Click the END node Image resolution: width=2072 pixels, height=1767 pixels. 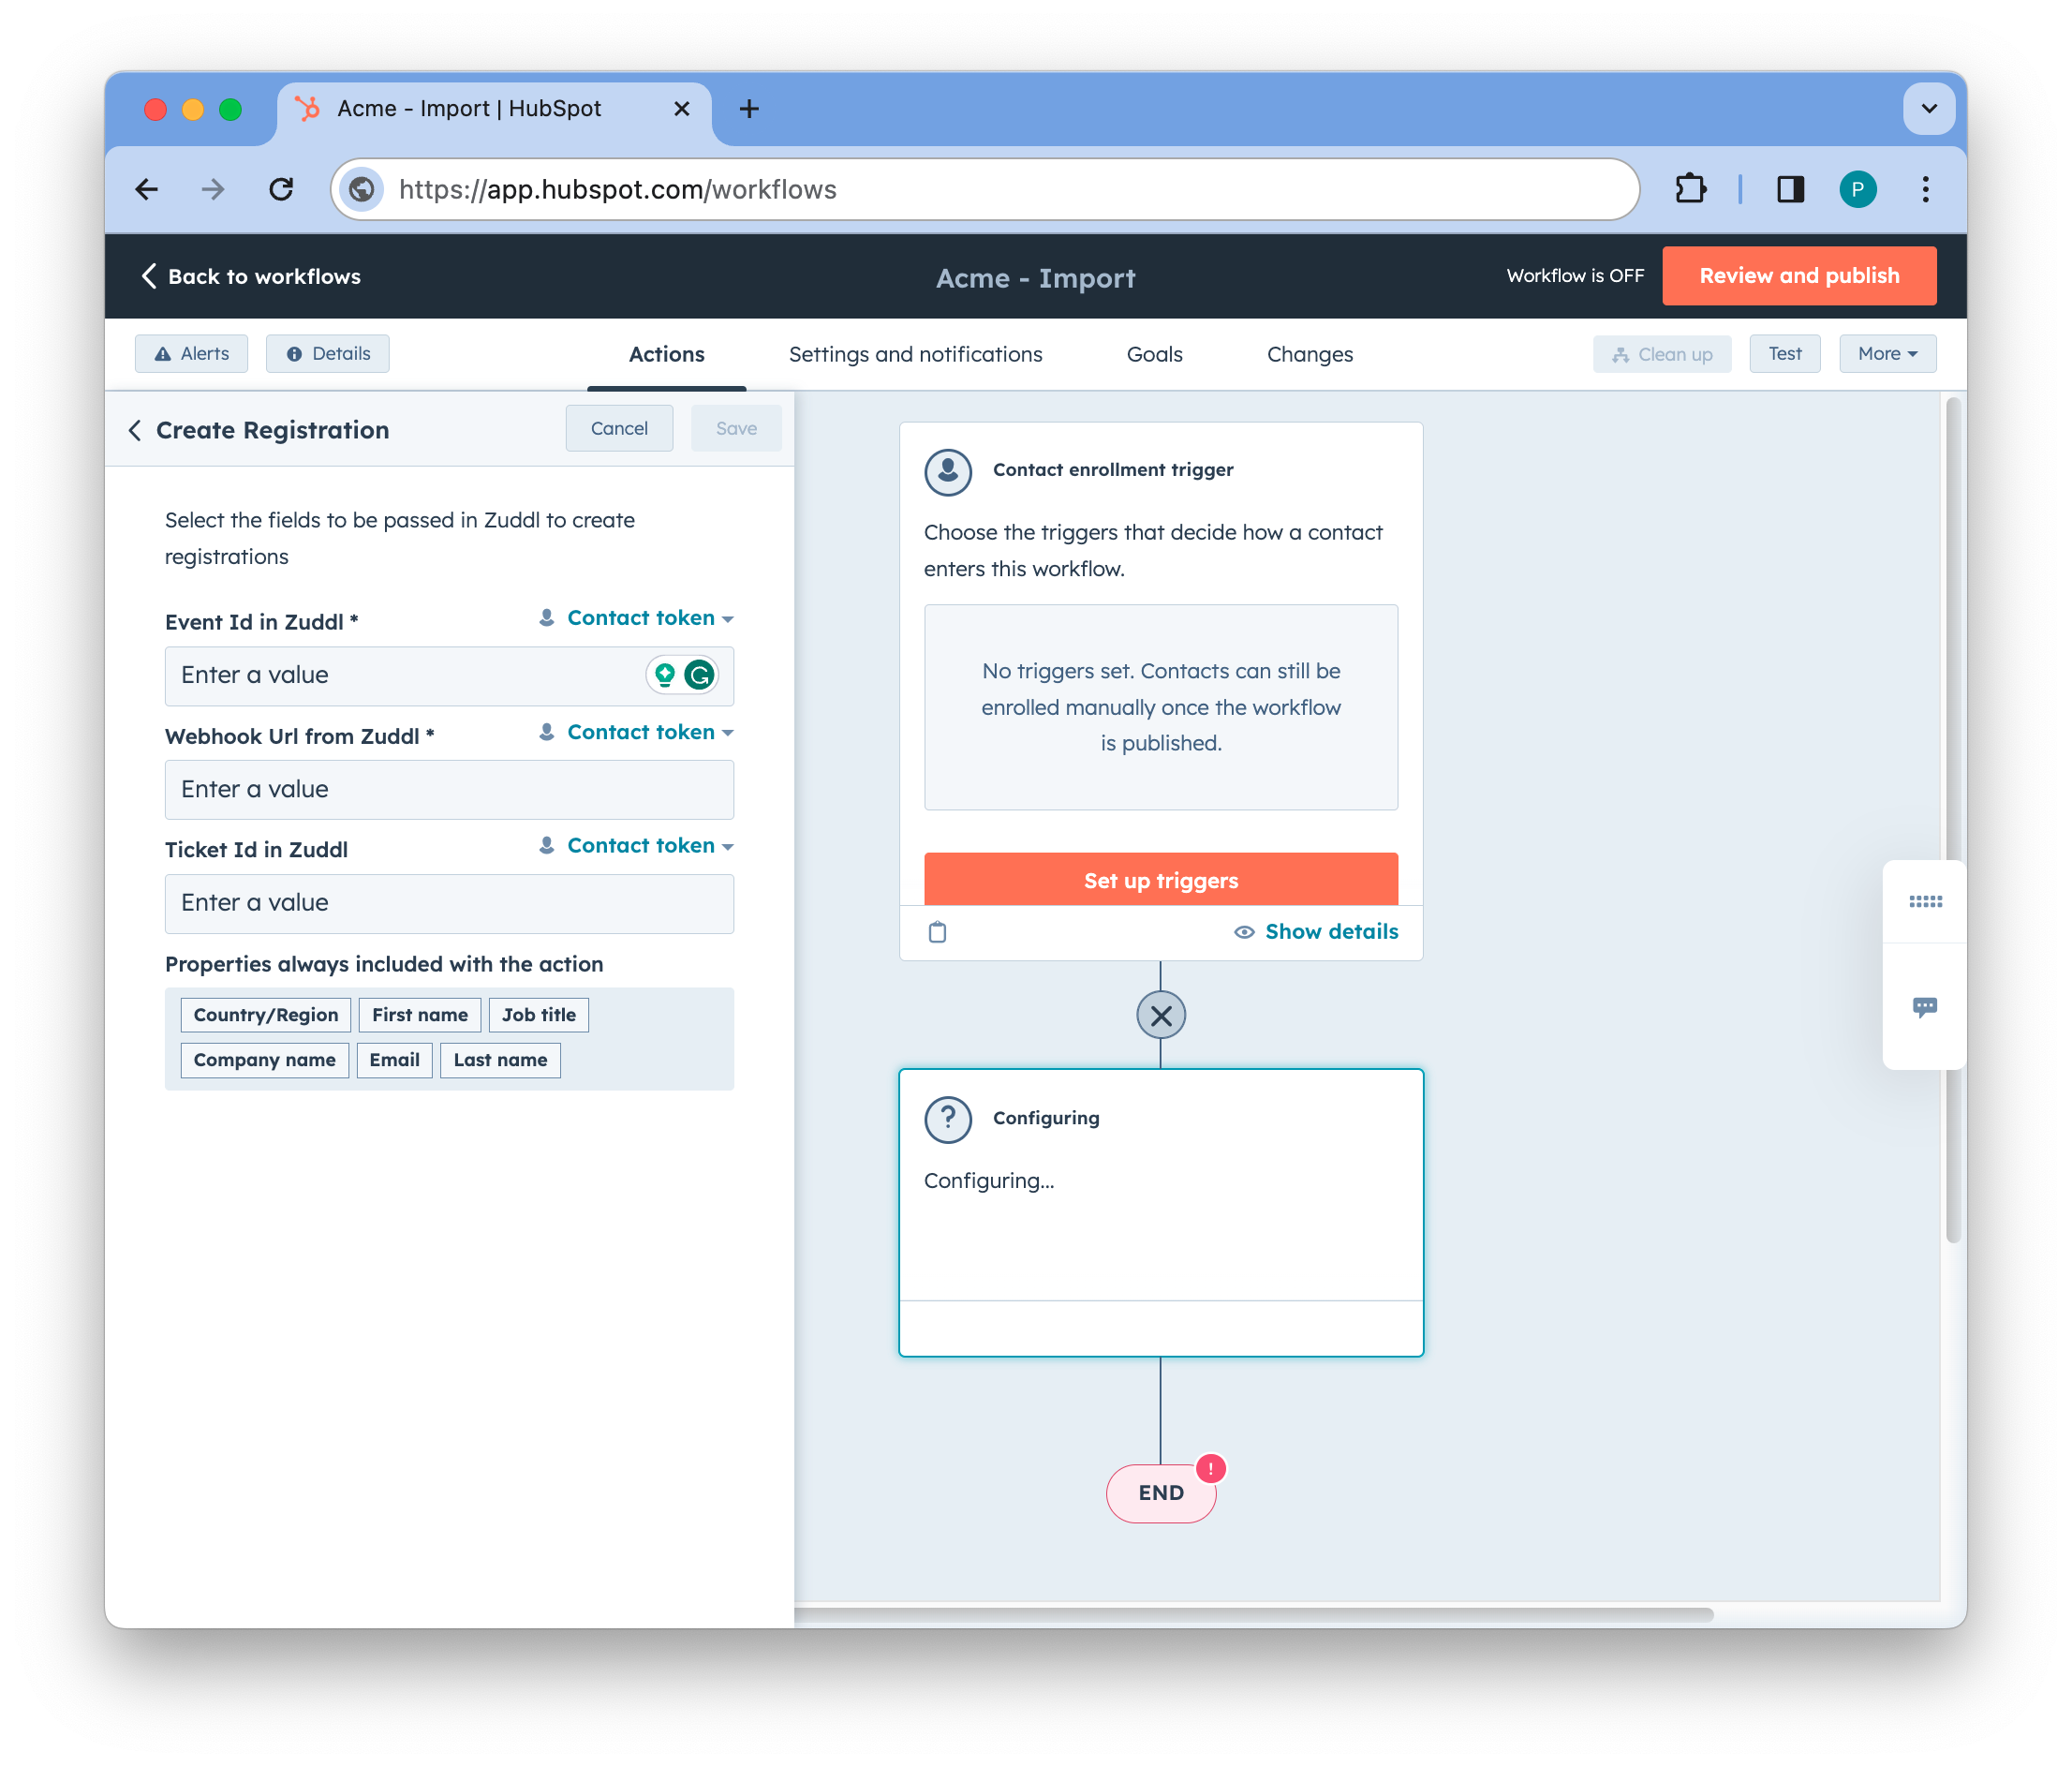(1161, 1494)
